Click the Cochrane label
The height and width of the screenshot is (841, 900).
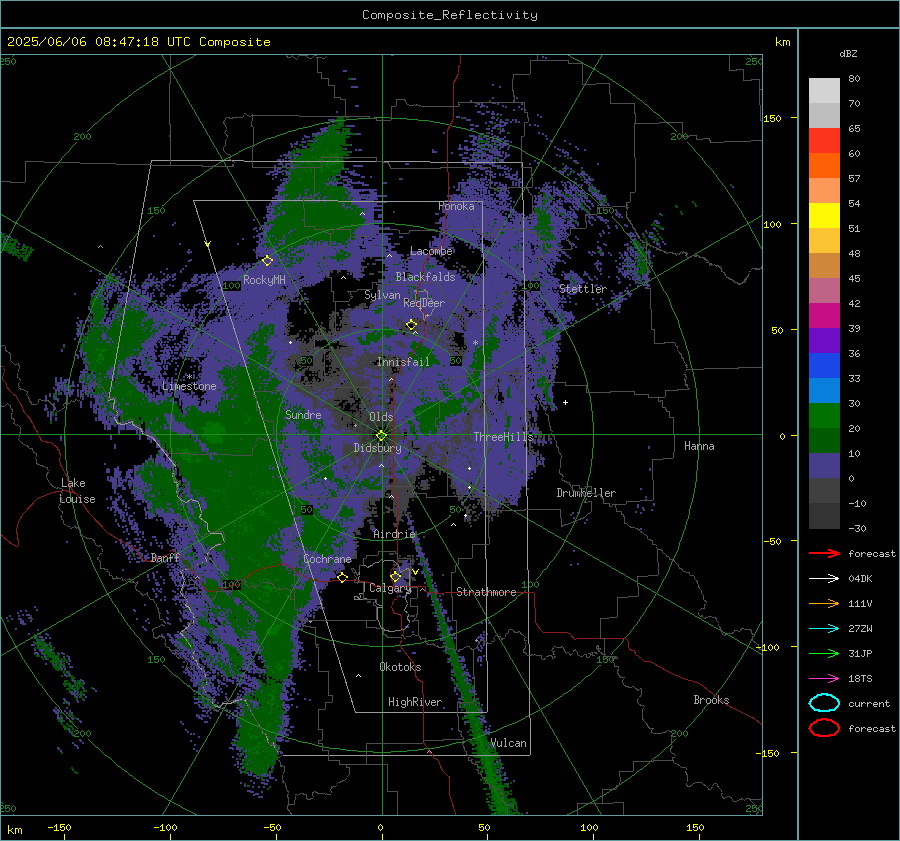(x=327, y=559)
